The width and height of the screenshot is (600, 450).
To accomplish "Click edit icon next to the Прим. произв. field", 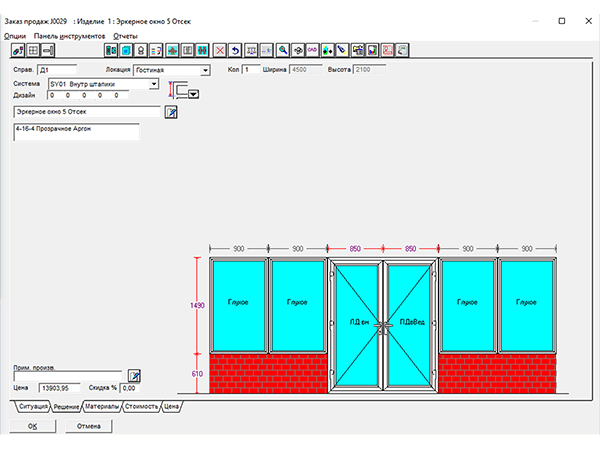I will [135, 375].
